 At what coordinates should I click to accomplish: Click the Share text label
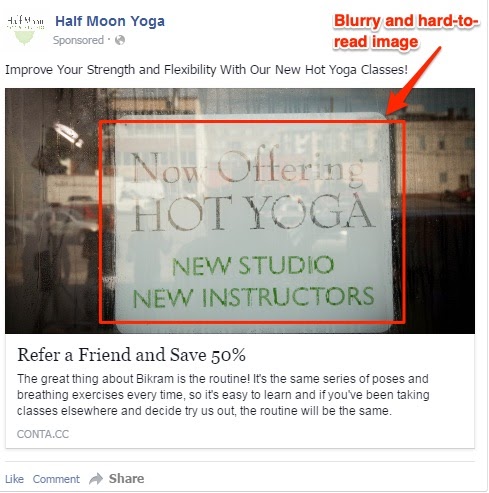coord(126,479)
